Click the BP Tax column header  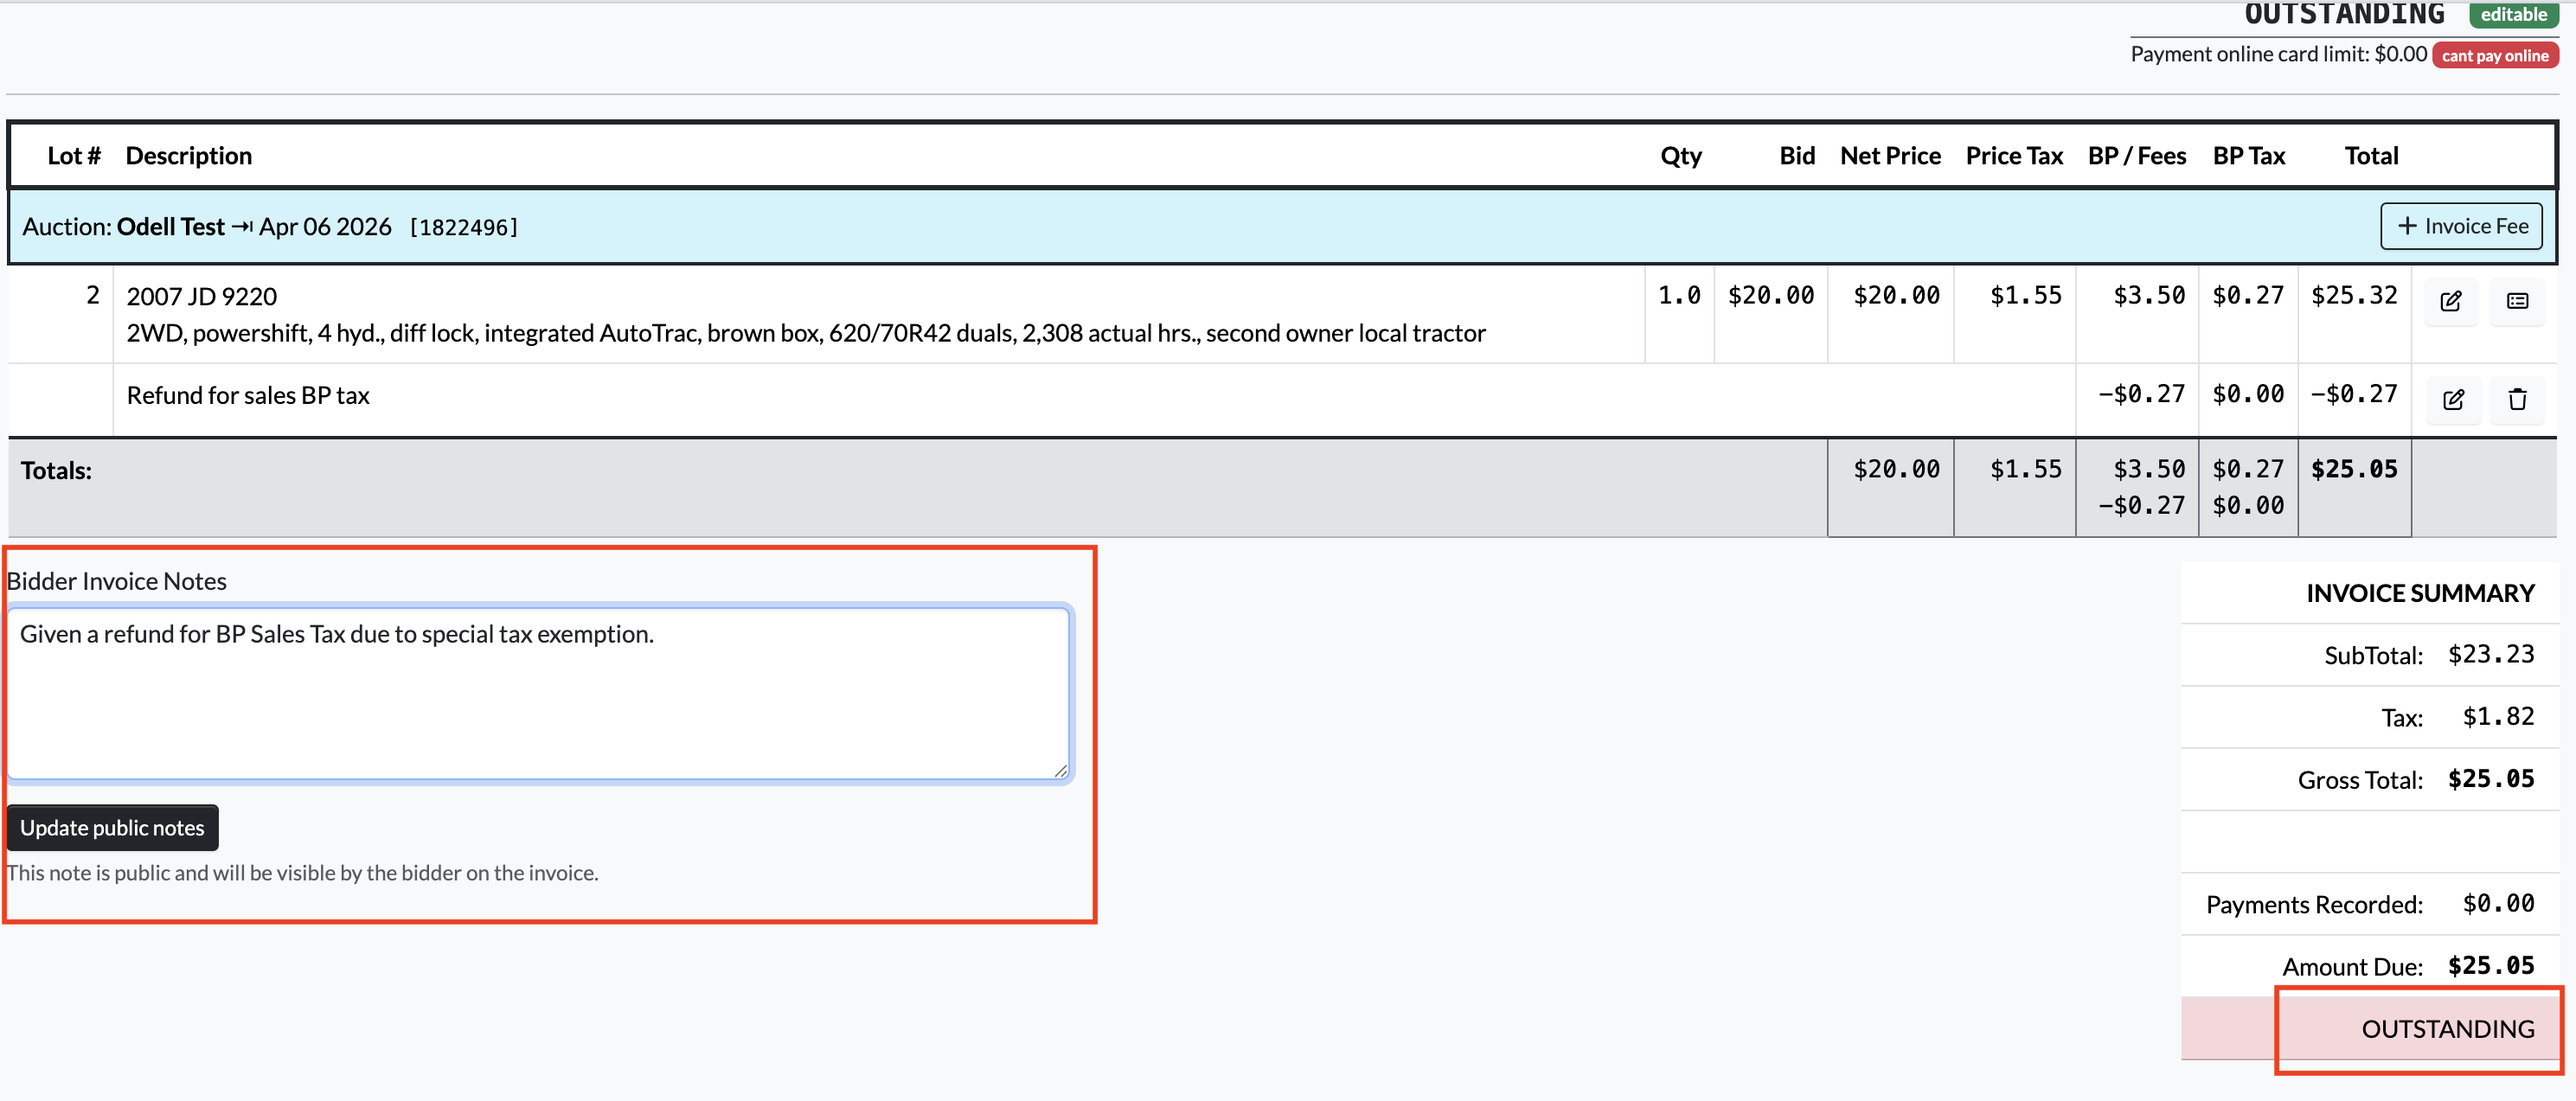pyautogui.click(x=2249, y=156)
